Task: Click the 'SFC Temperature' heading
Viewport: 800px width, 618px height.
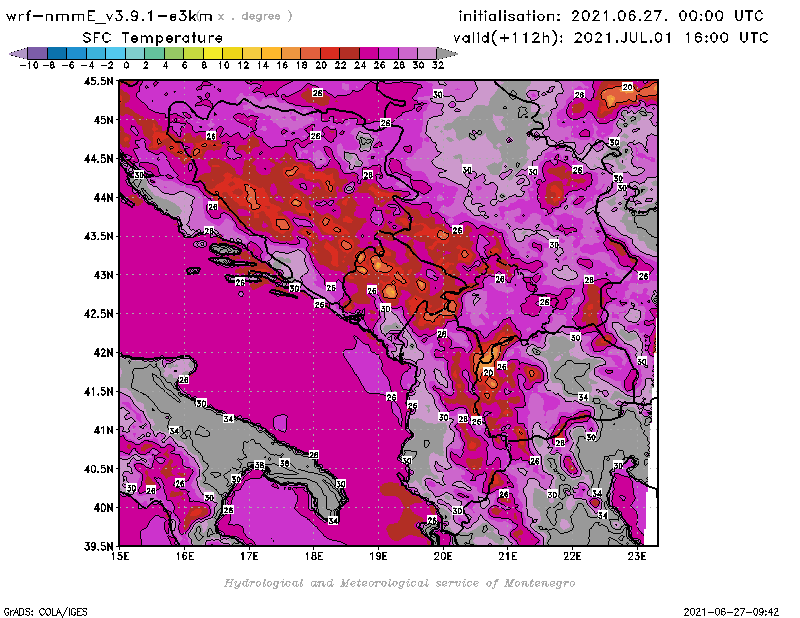Action: pyautogui.click(x=153, y=38)
